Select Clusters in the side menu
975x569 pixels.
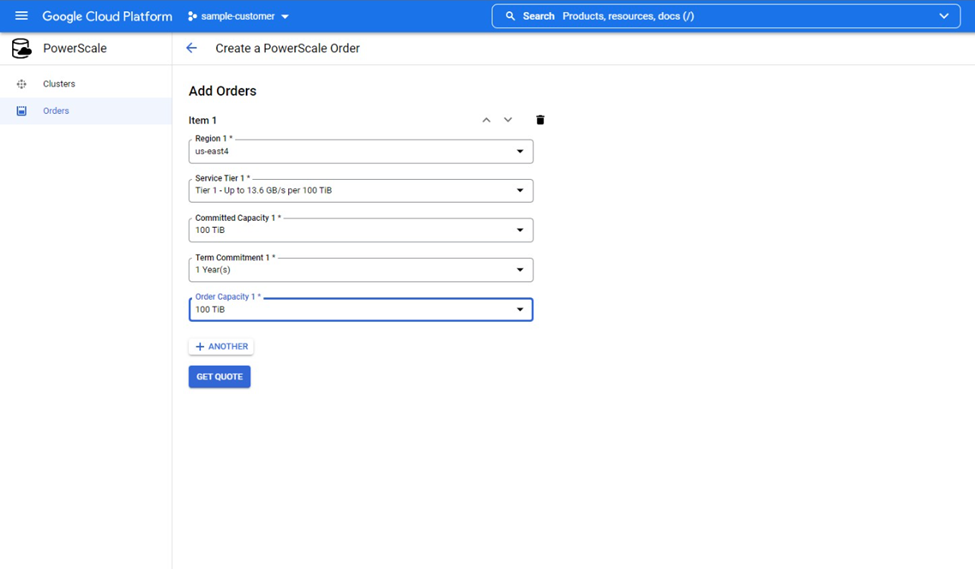(x=59, y=84)
